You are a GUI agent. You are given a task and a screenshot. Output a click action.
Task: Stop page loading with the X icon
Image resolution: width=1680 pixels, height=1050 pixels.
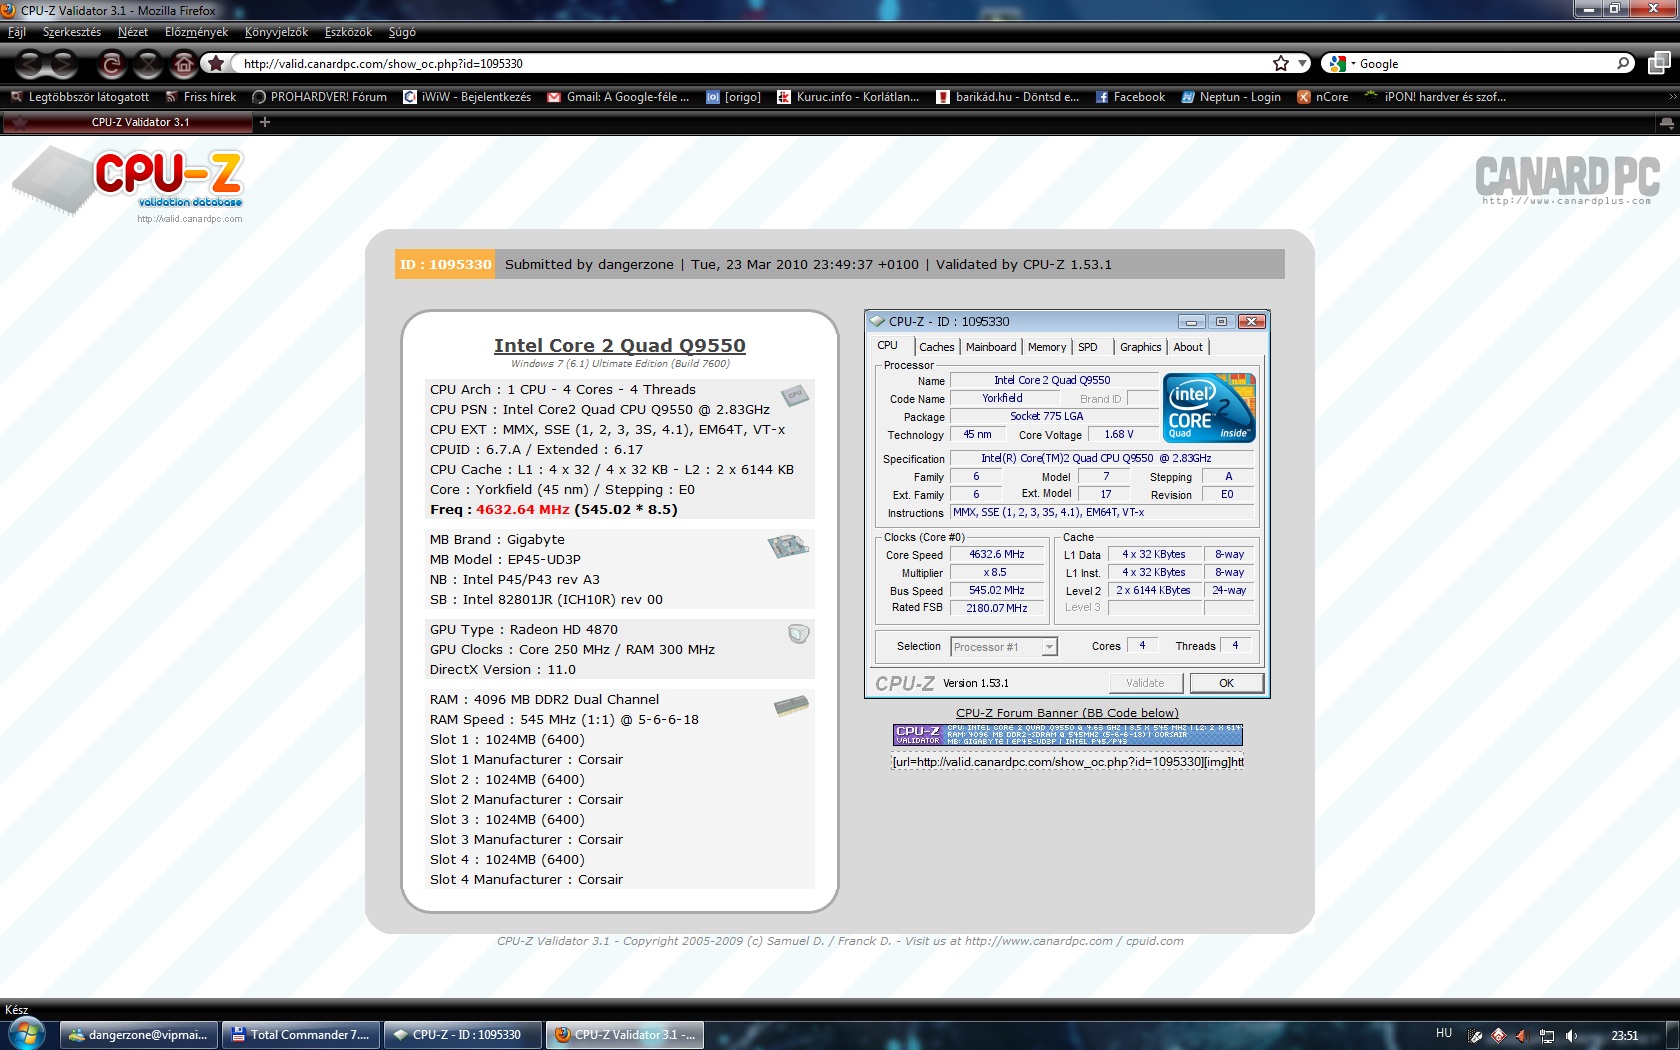(148, 65)
